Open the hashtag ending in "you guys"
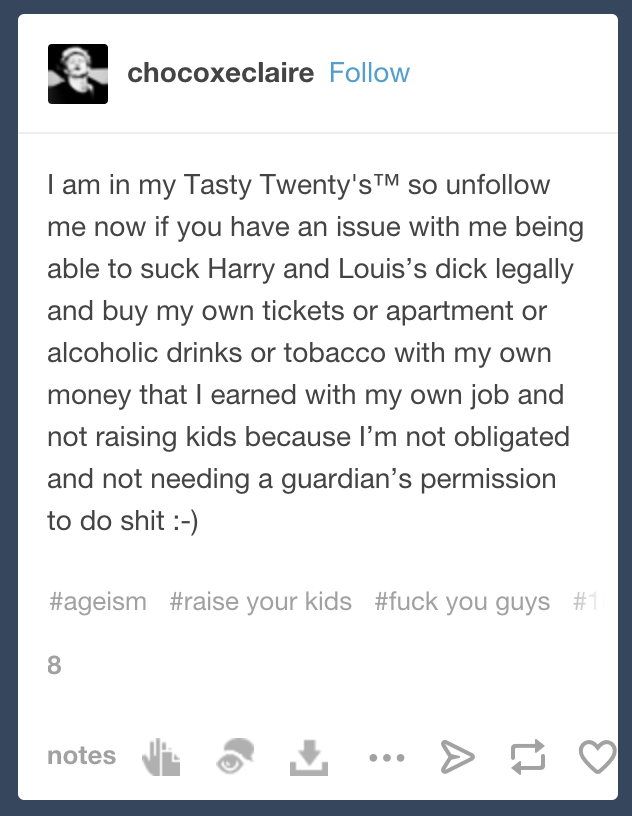 [x=462, y=602]
